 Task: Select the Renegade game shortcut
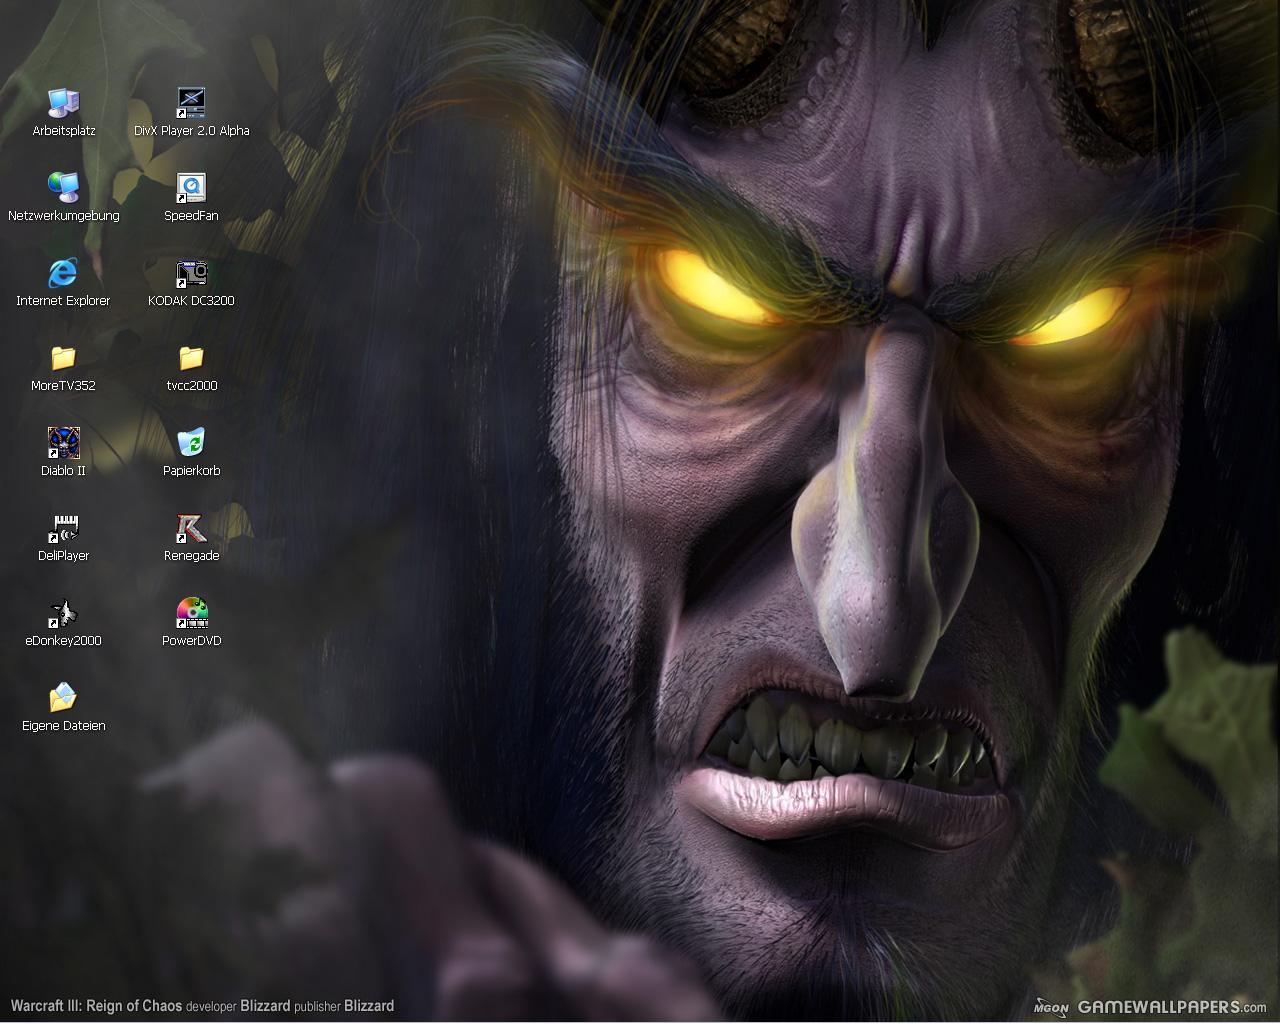tap(191, 527)
